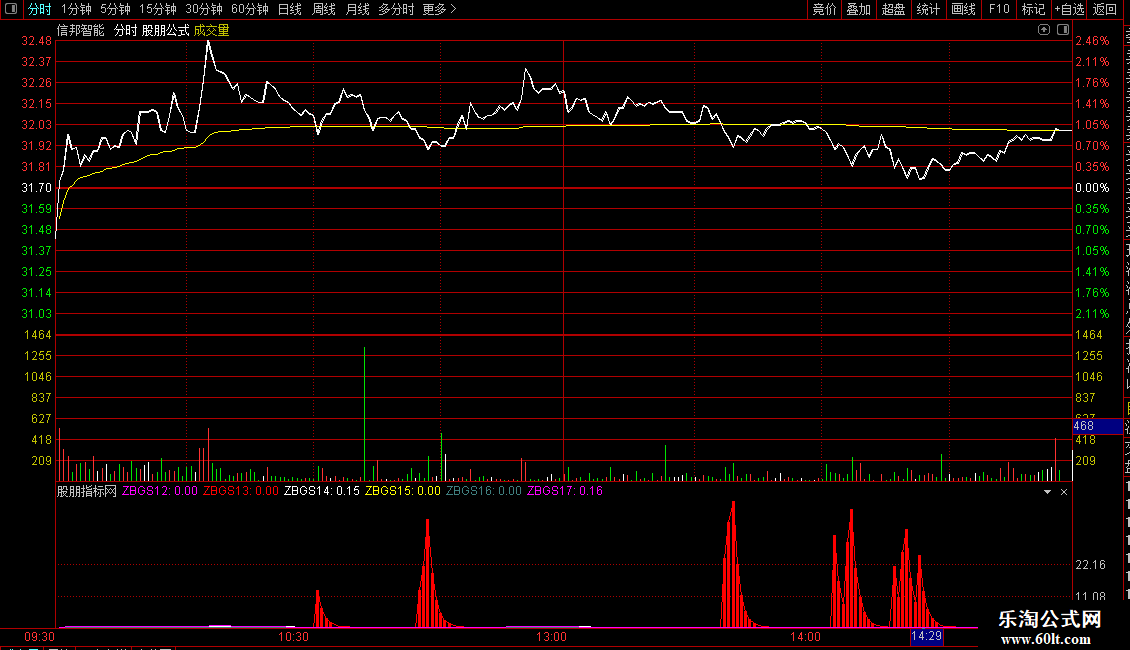Viewport: 1130px width, 650px height.
Task: Click the 32.48 top price label
Action: point(37,41)
